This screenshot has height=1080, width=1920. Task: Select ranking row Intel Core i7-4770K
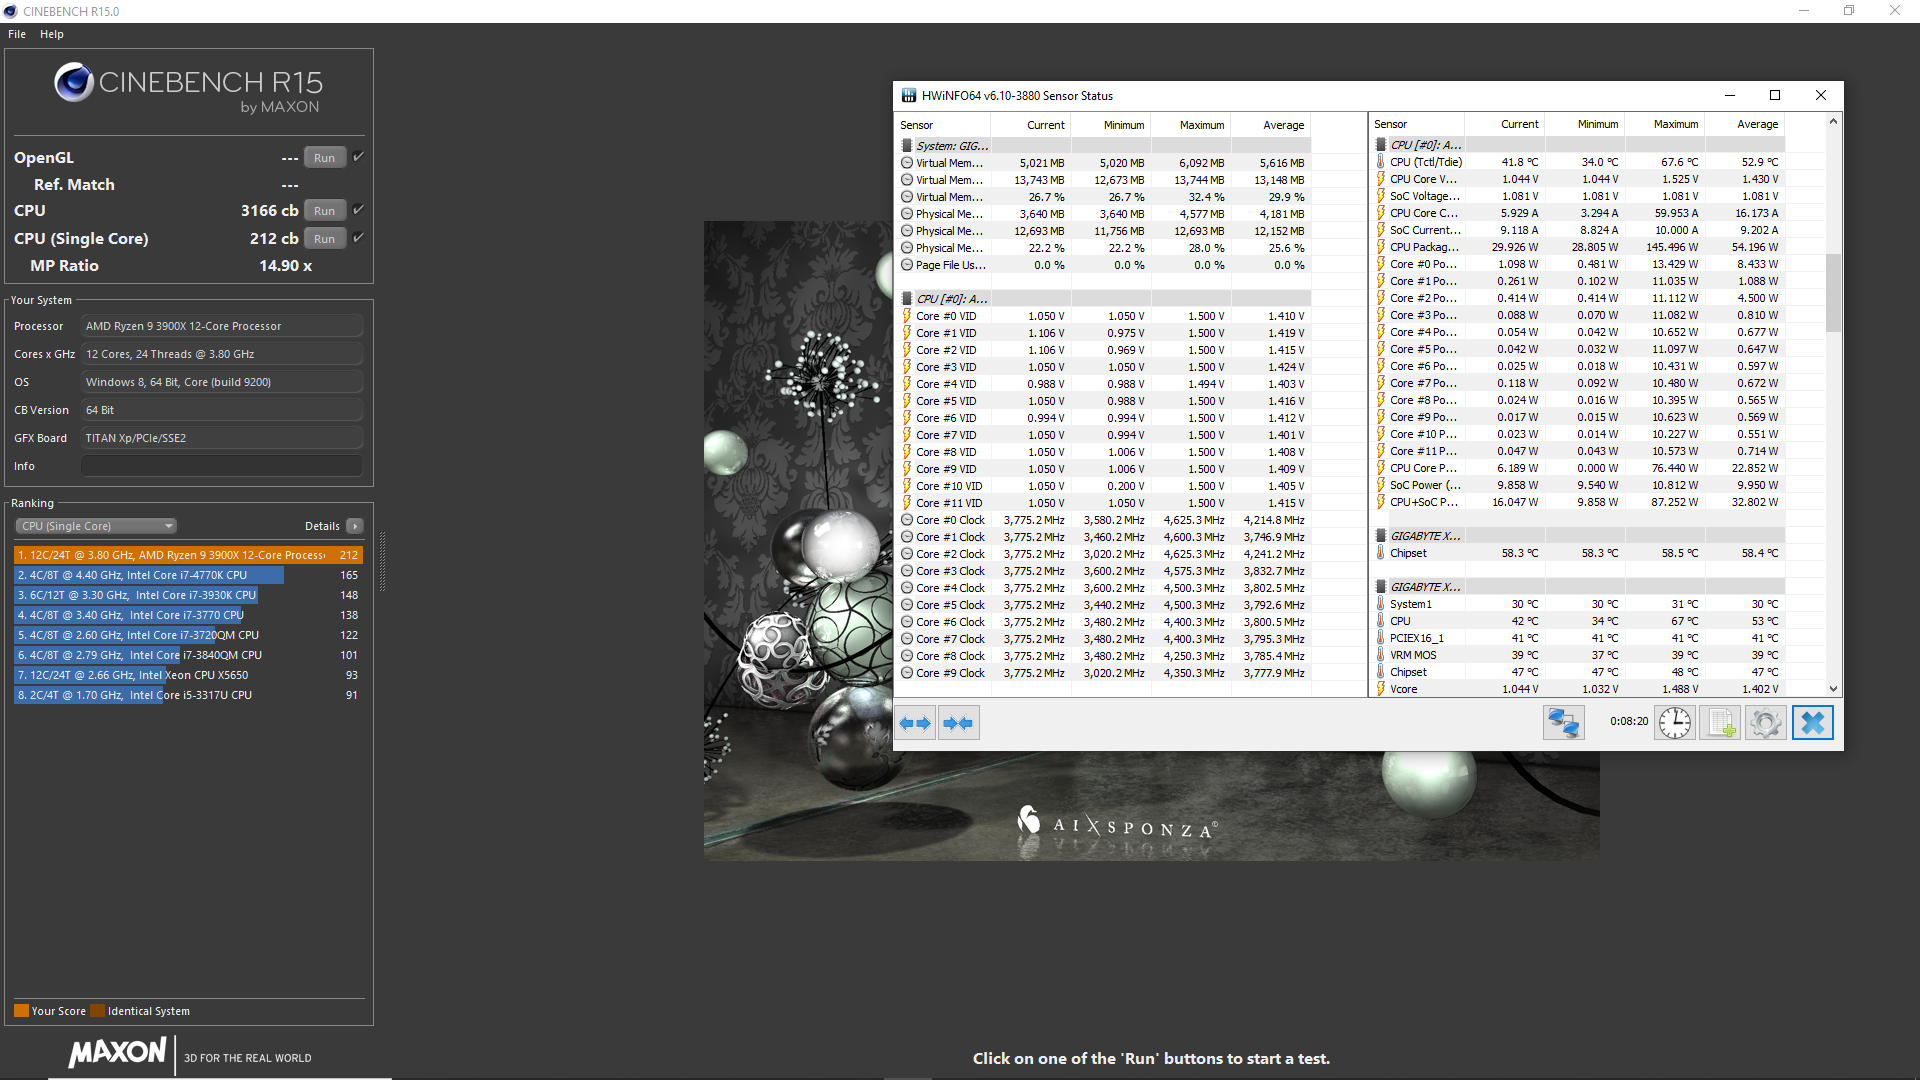tap(188, 575)
